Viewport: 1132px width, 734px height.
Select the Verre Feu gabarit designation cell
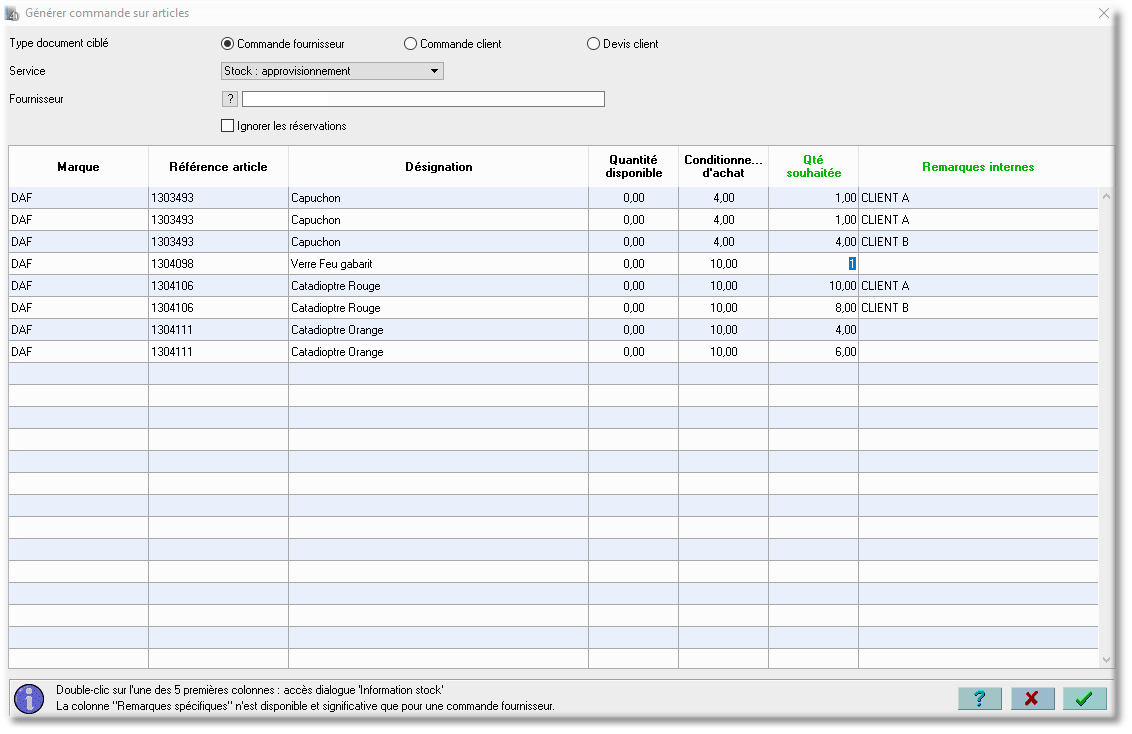click(438, 264)
